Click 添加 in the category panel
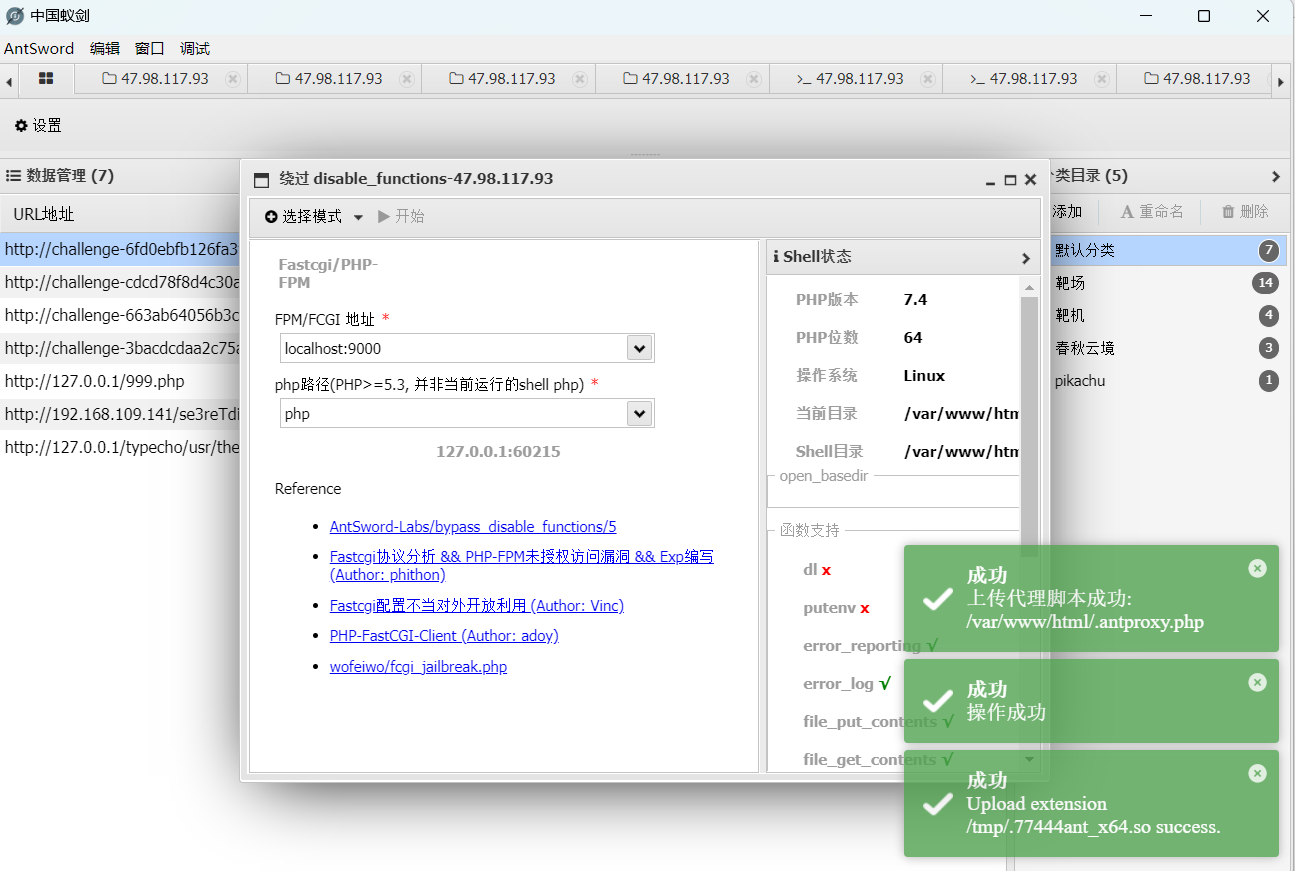This screenshot has height=871, width=1295. [x=1066, y=212]
